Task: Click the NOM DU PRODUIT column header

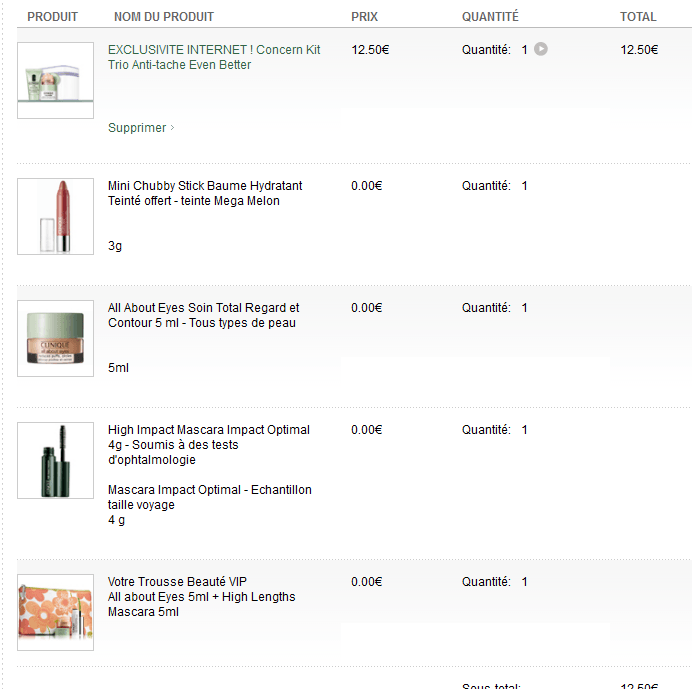Action: click(164, 17)
